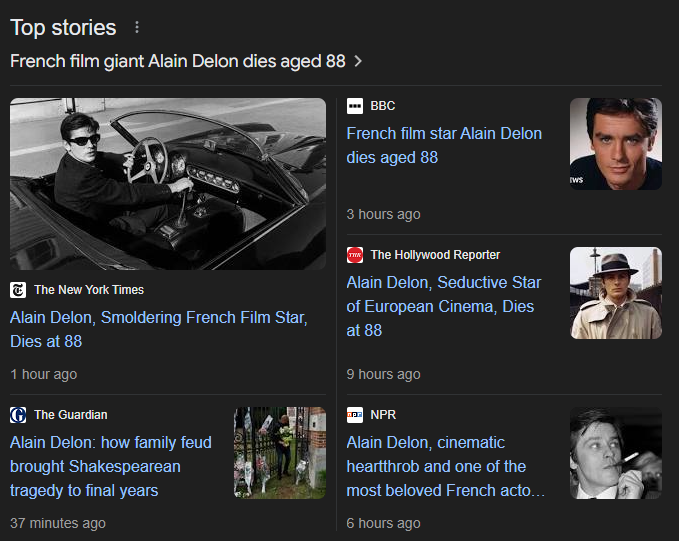Open BBC 'French film star Alain Delon' headline
The image size is (679, 541).
444,145
